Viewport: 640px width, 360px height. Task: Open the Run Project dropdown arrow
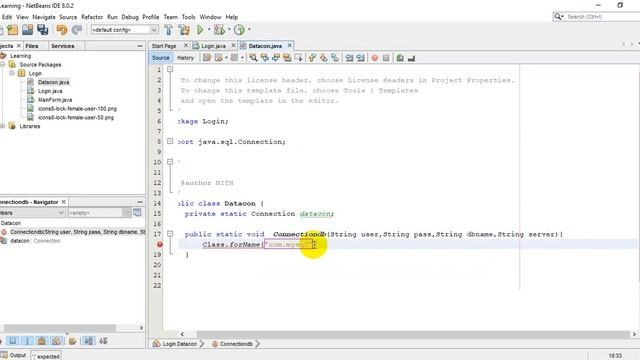(x=209, y=30)
